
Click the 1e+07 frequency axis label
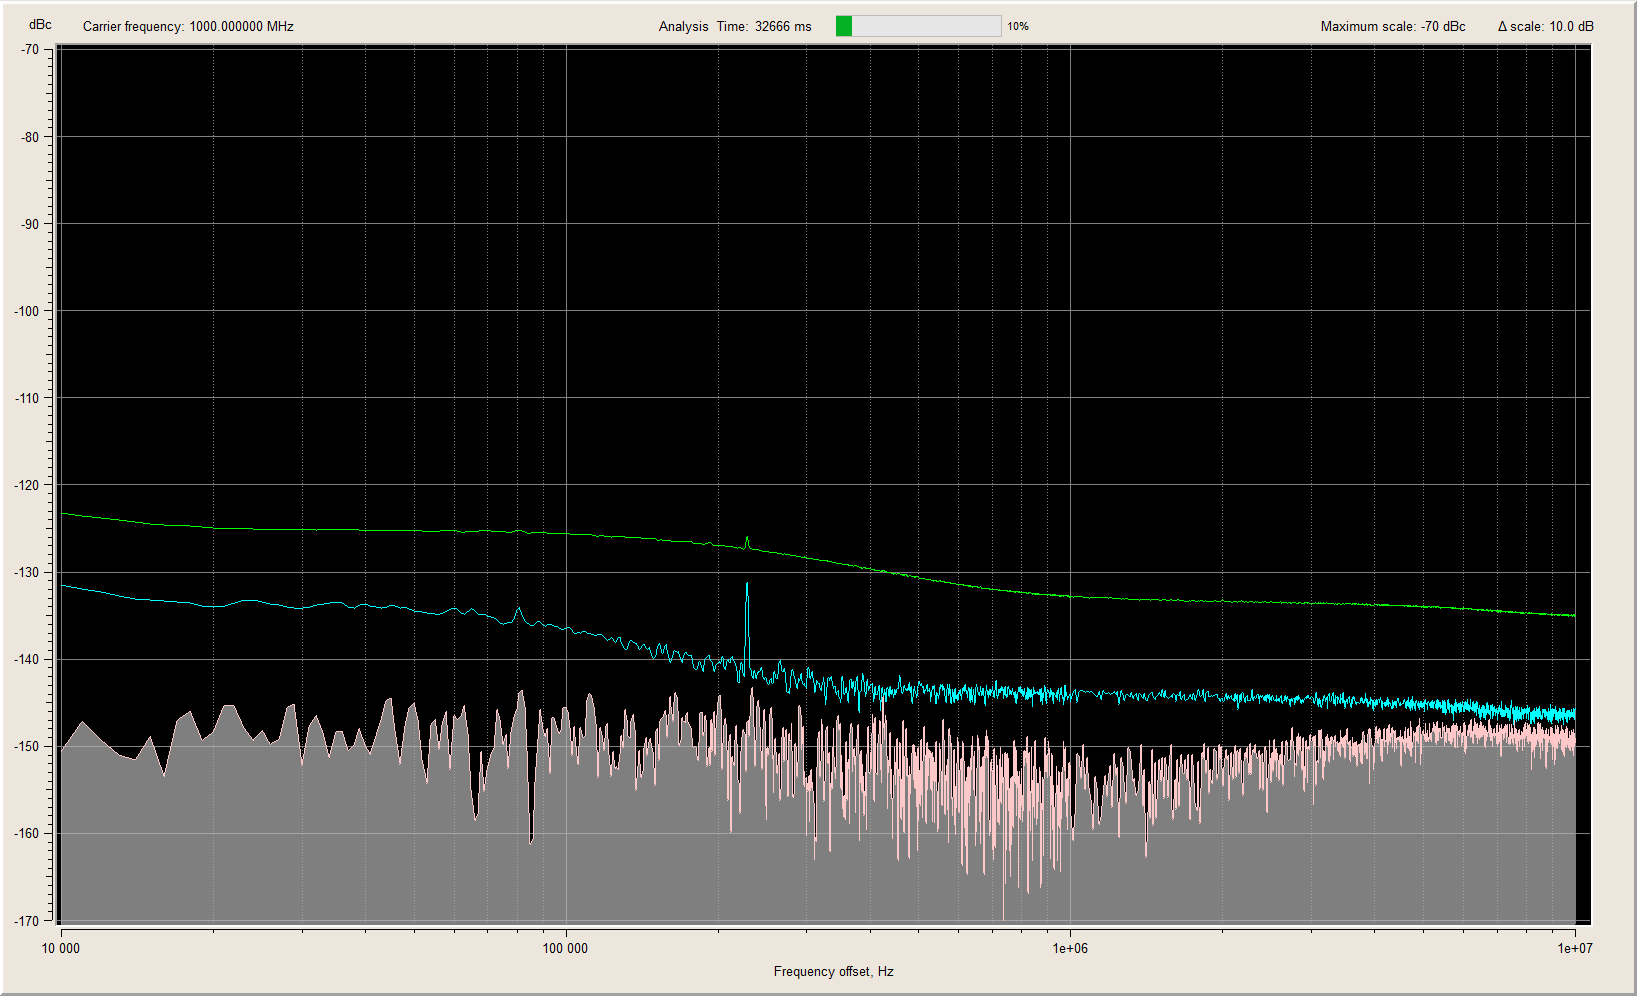1574,948
